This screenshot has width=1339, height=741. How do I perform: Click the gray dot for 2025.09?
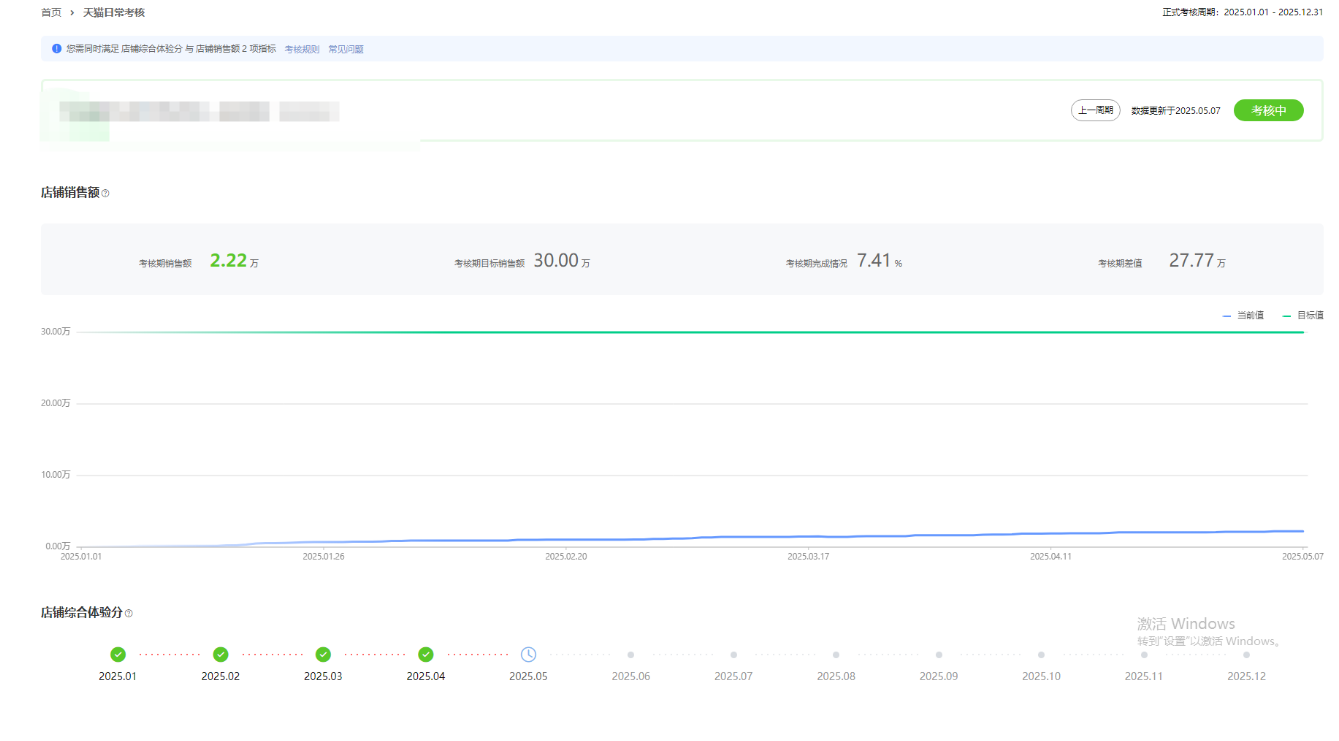pos(939,655)
